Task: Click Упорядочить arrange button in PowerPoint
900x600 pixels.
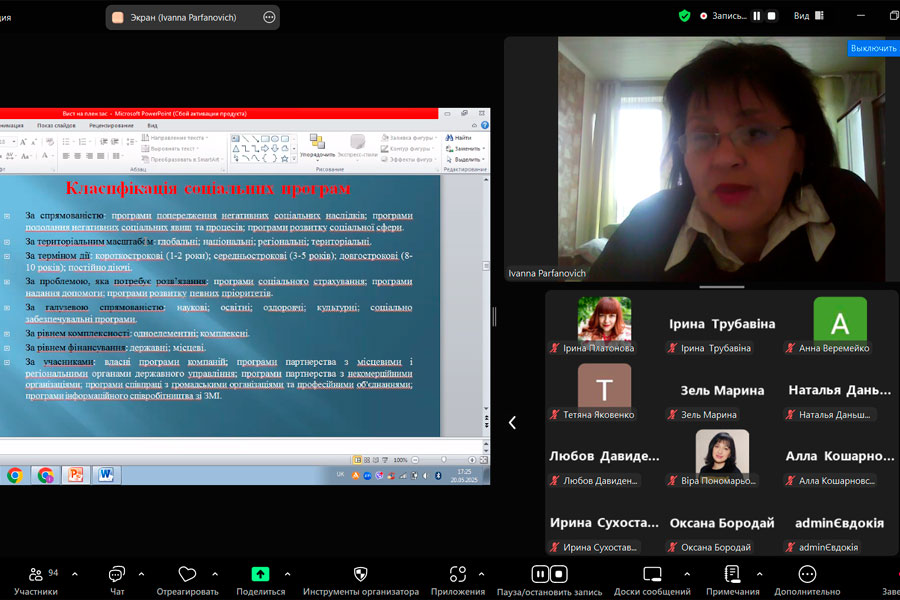Action: [x=317, y=146]
